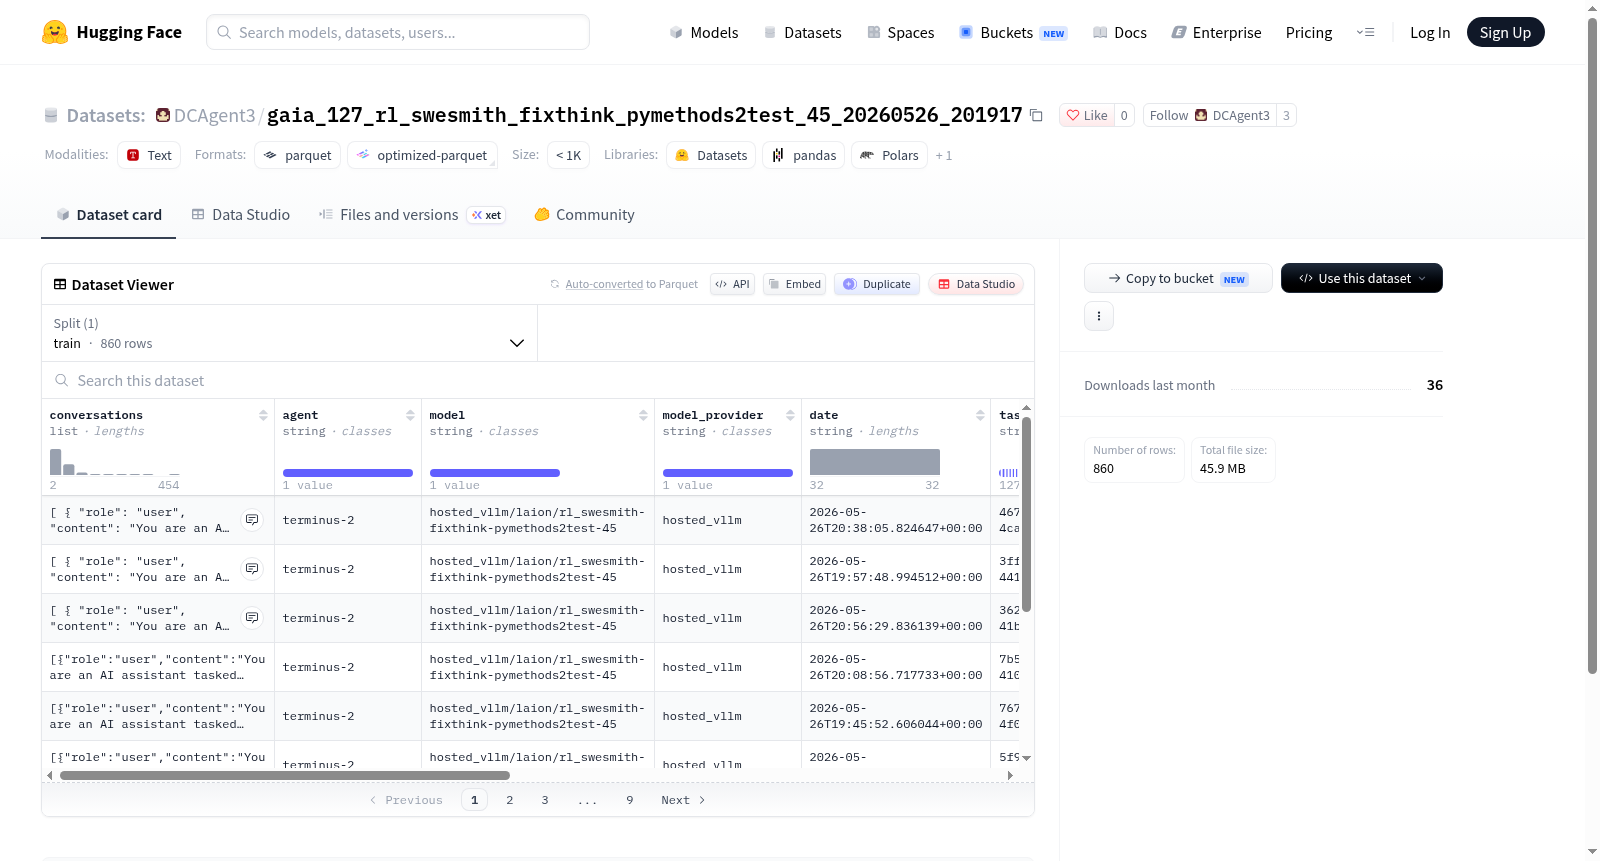Open the Spaces menu item

point(900,32)
